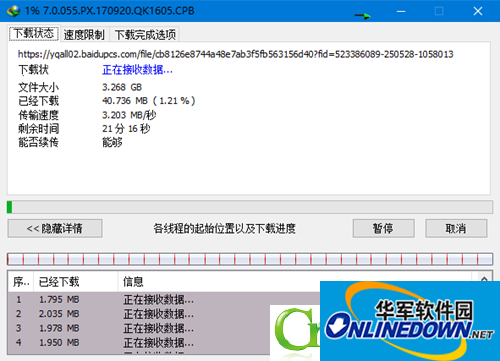Click the thread segment progress bar
The image size is (500, 361).
250,259
